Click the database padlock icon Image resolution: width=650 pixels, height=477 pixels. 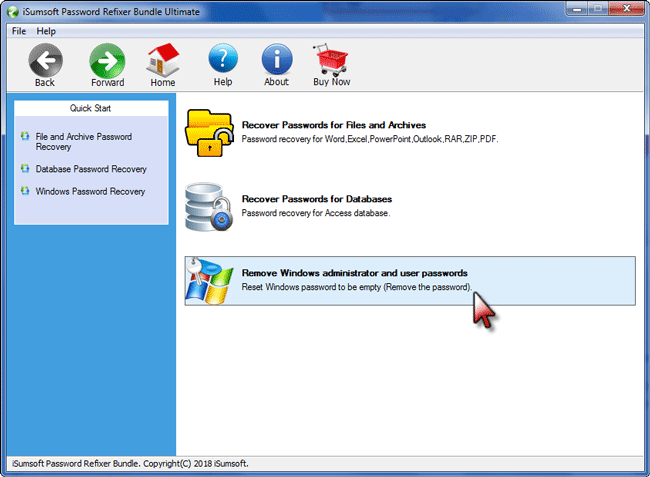click(x=209, y=207)
